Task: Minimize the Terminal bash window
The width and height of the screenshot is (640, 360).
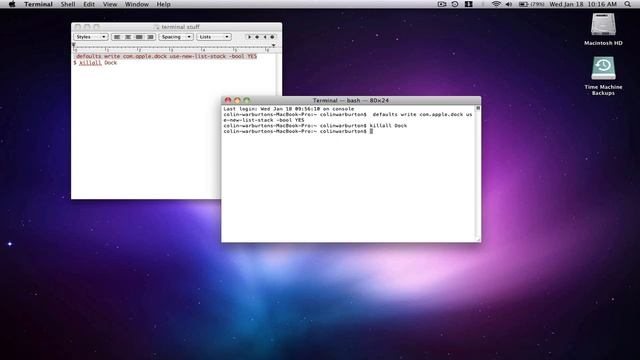Action: coord(237,100)
